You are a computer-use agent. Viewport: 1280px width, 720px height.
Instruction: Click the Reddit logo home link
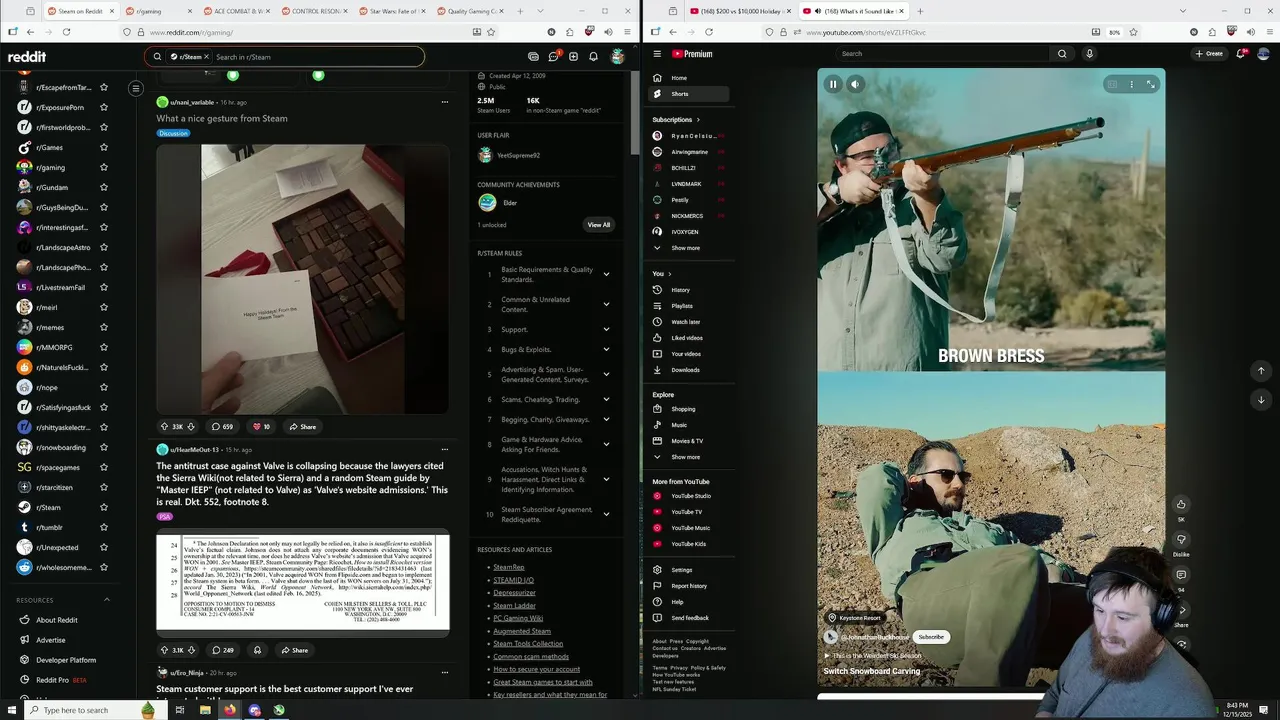27,57
